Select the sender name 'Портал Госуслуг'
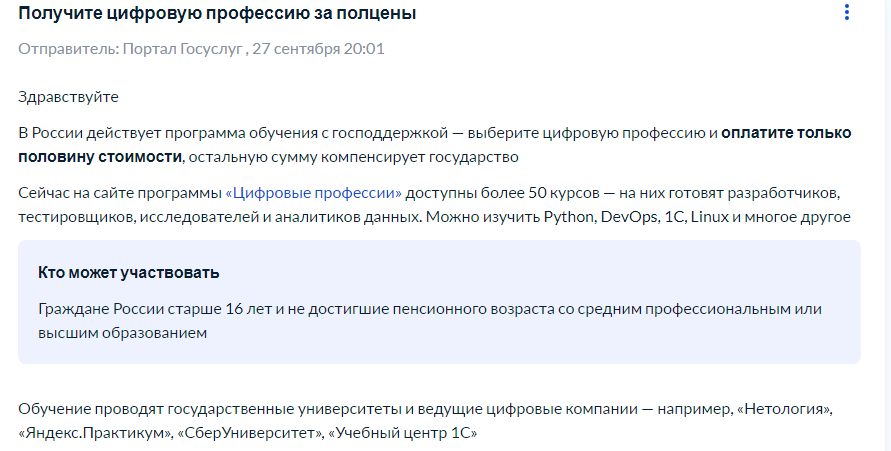 pyautogui.click(x=183, y=49)
